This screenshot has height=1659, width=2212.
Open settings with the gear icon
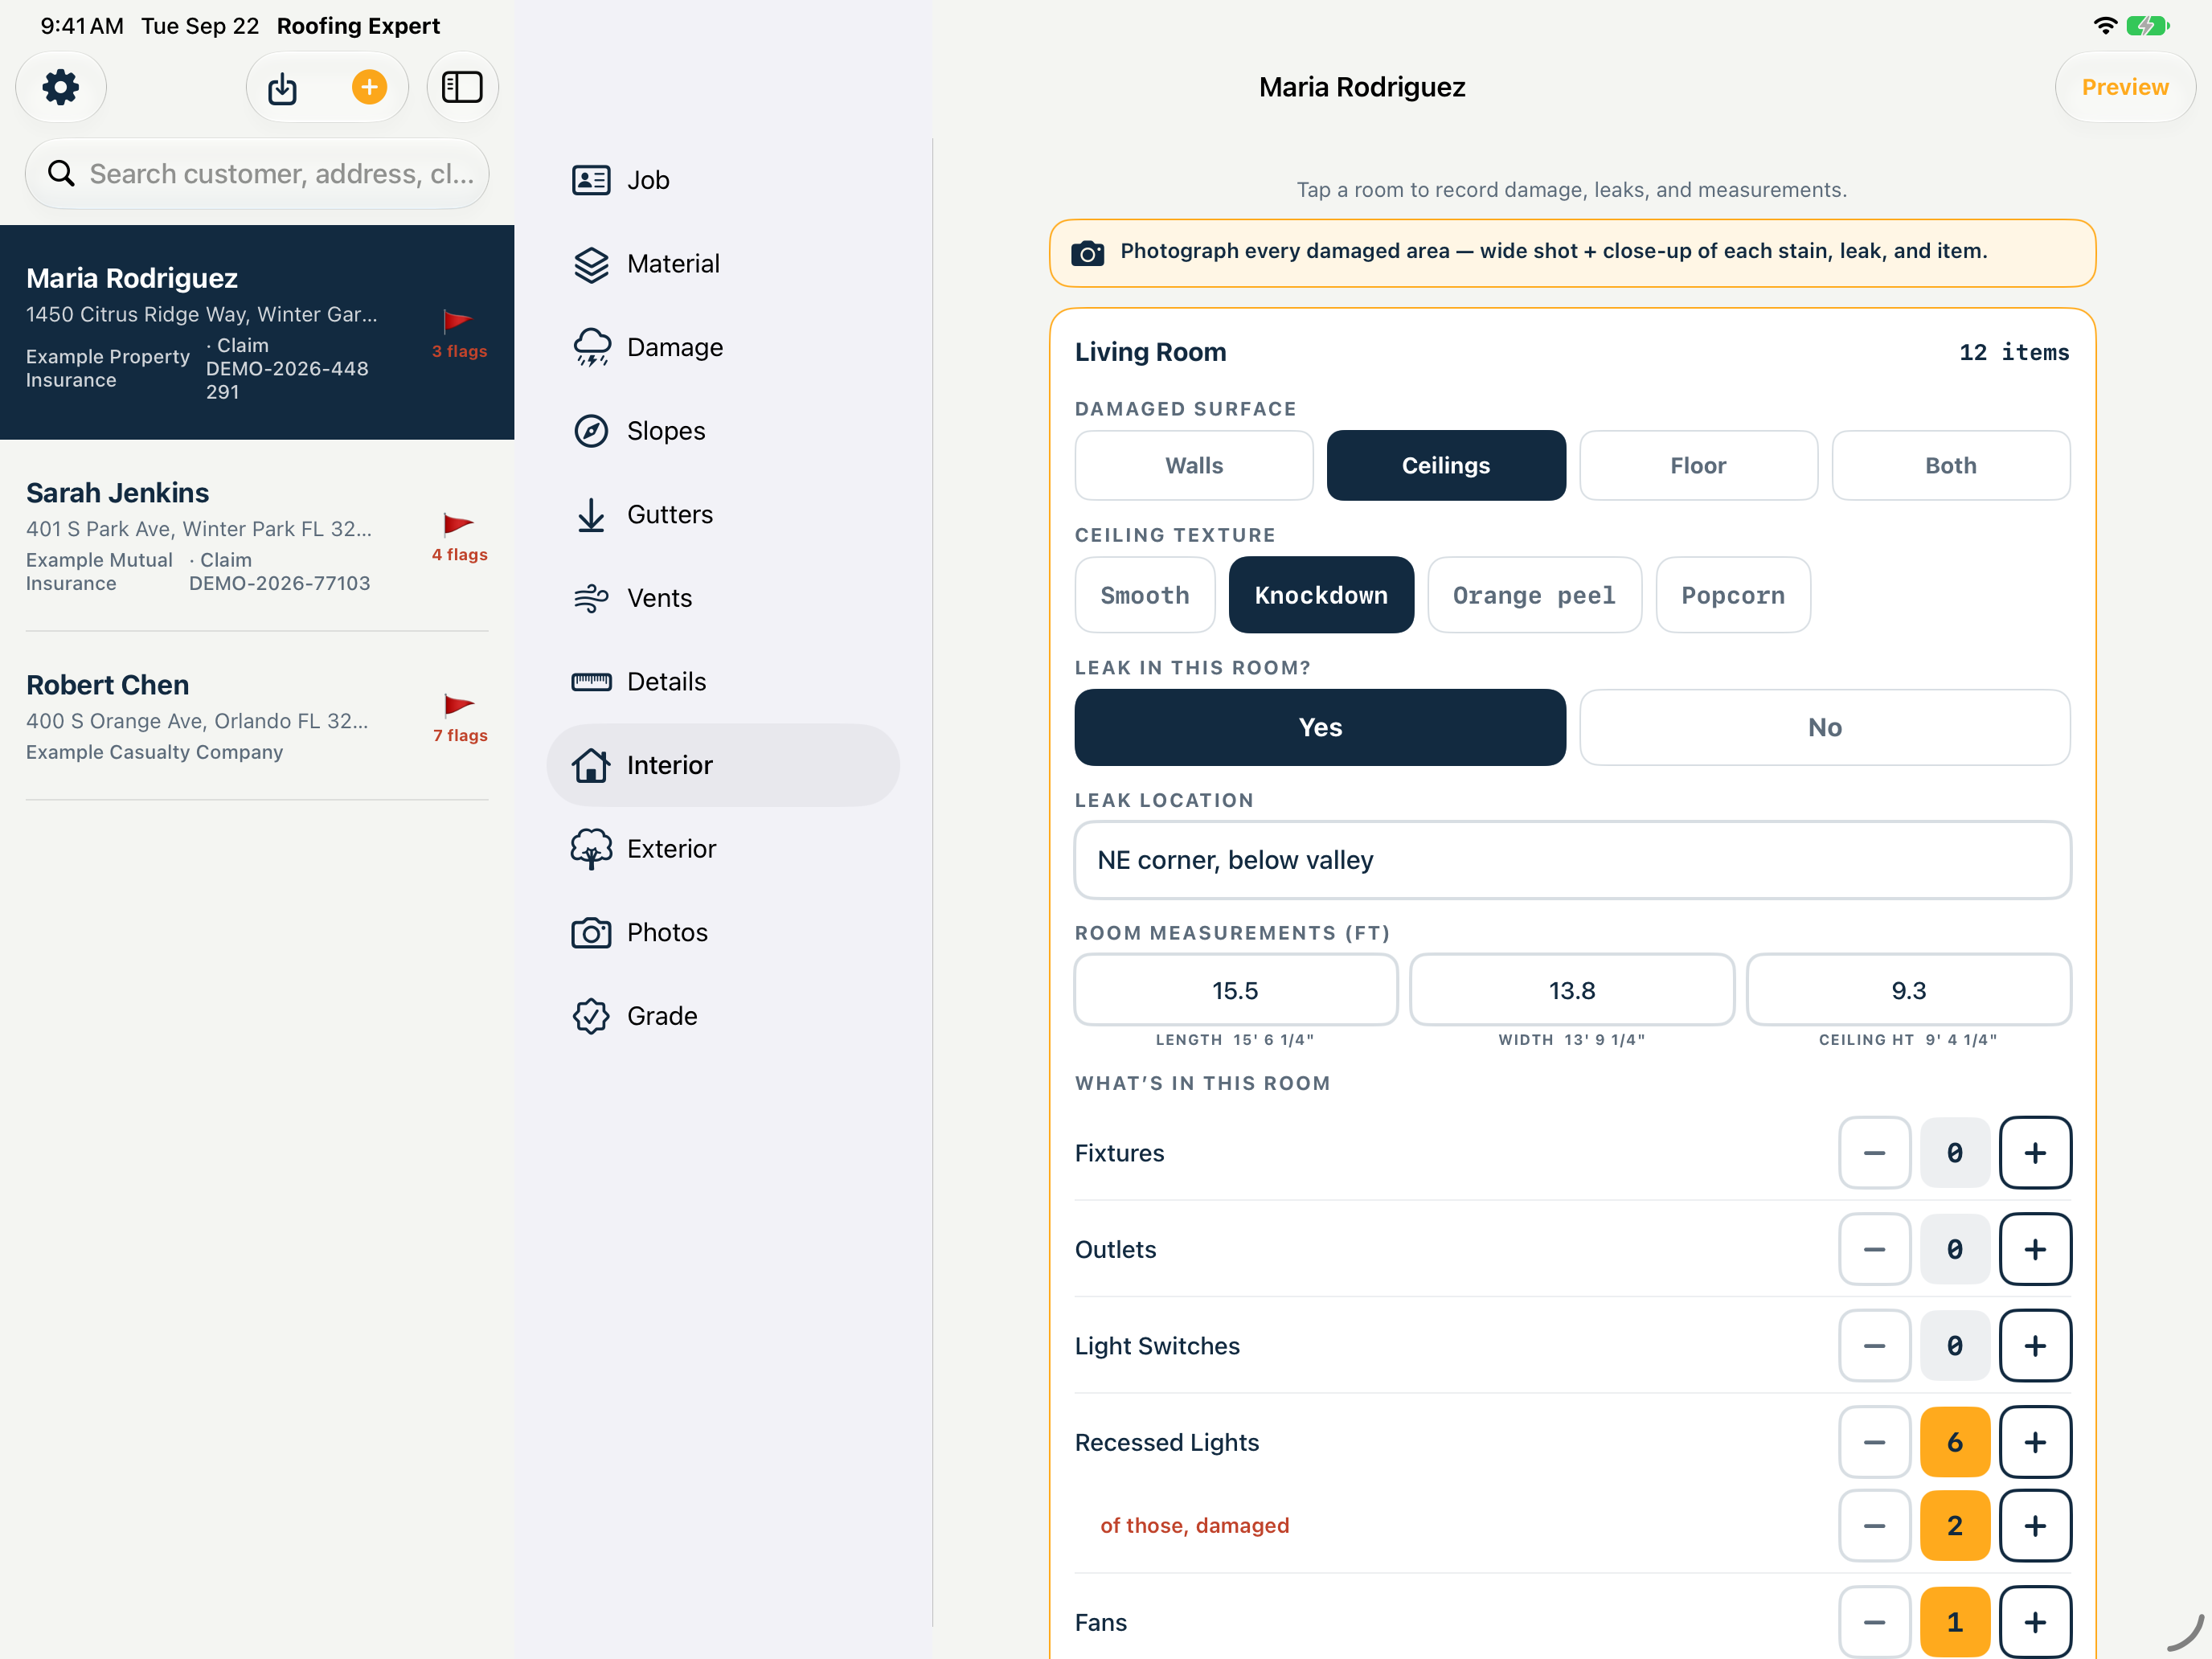[61, 87]
